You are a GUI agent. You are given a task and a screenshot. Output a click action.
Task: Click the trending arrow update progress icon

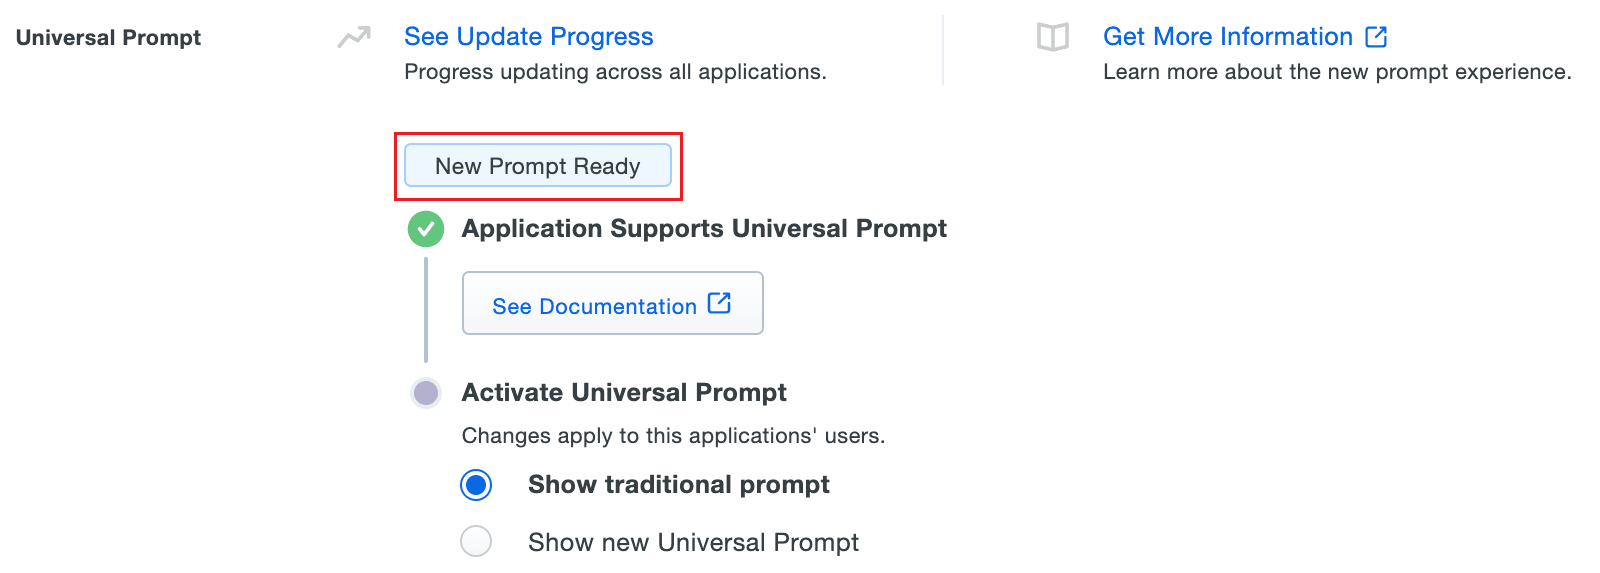(x=354, y=38)
